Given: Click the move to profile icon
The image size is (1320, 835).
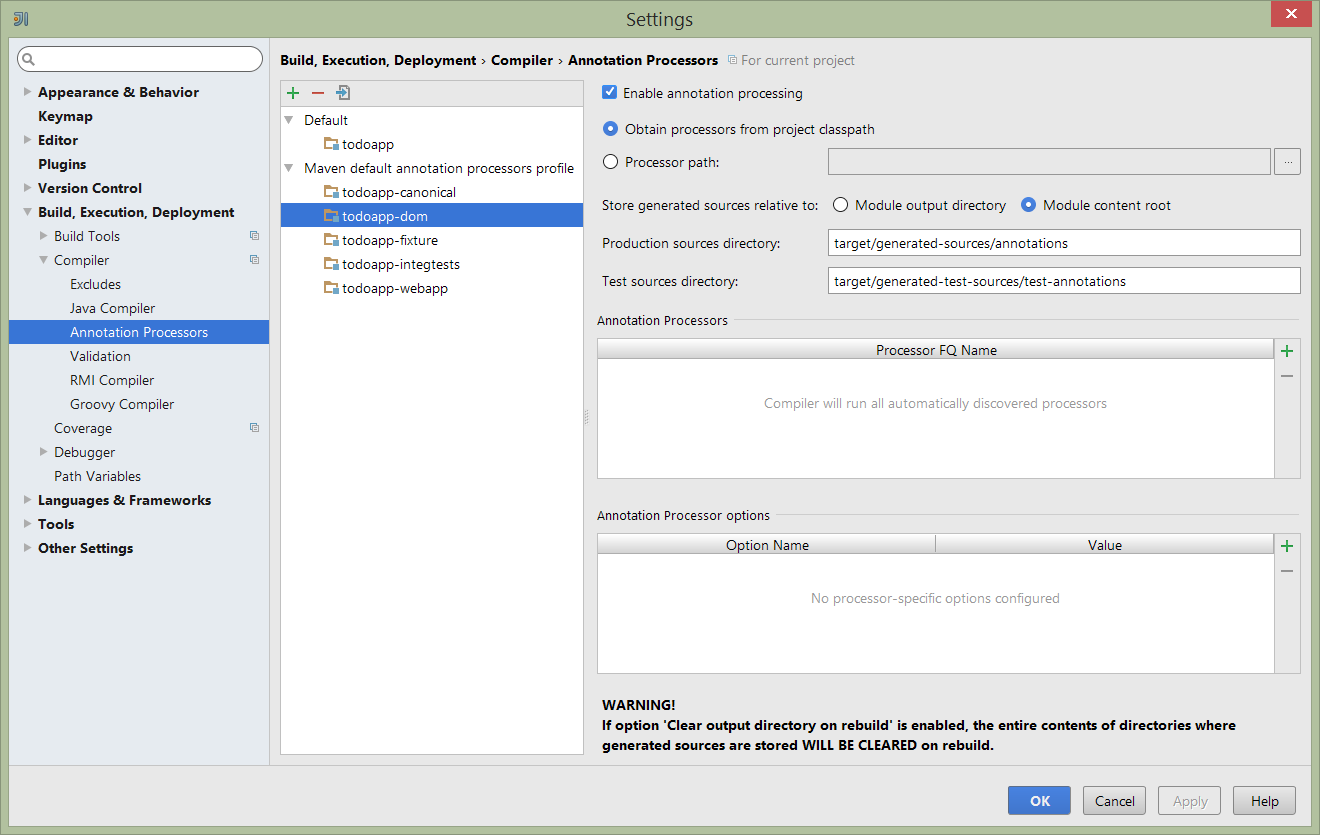Looking at the screenshot, I should pyautogui.click(x=343, y=93).
